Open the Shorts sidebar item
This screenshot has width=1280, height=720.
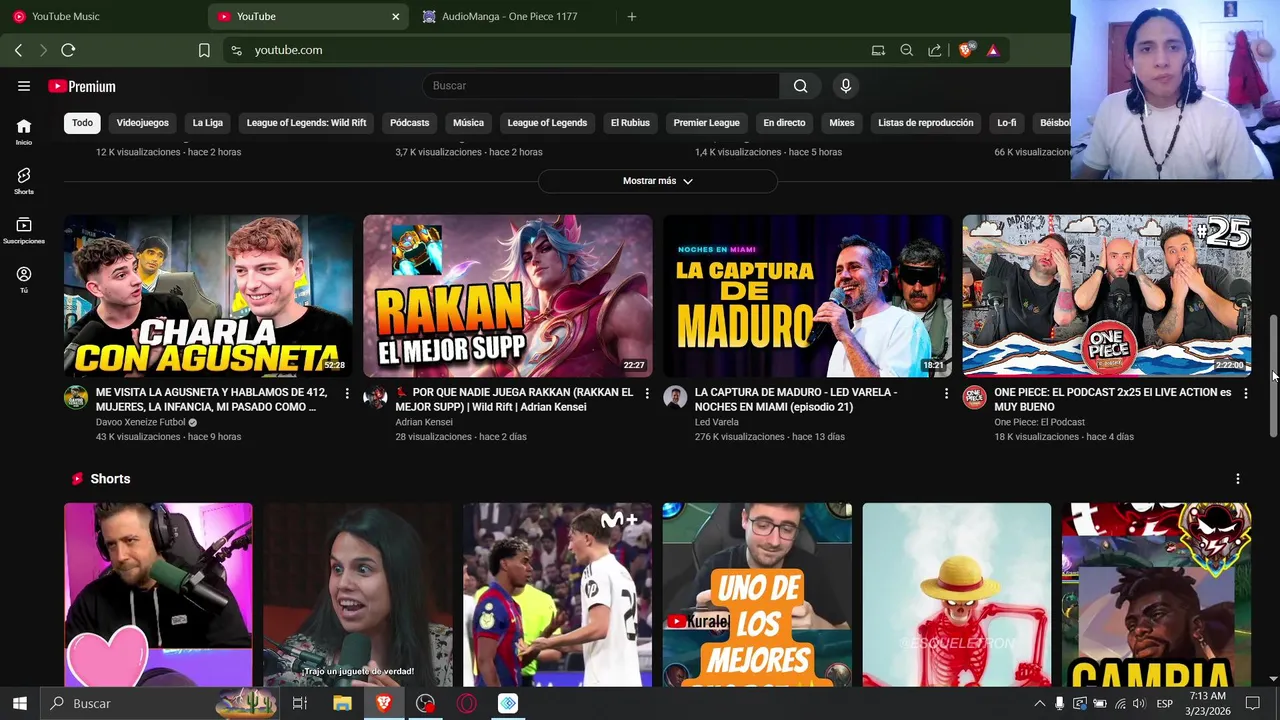coord(24,181)
